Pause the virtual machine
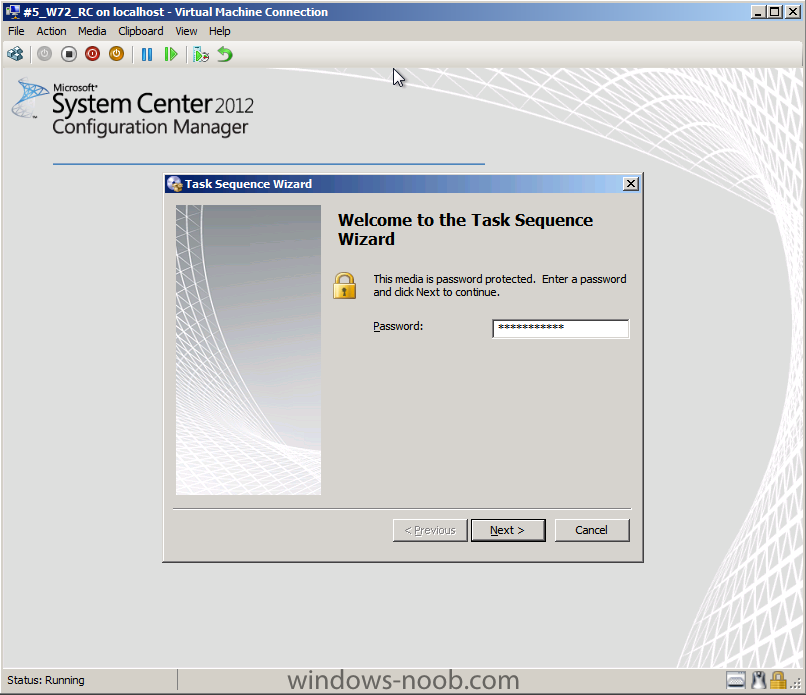Screen dimensions: 806x695 pyautogui.click(x=147, y=54)
